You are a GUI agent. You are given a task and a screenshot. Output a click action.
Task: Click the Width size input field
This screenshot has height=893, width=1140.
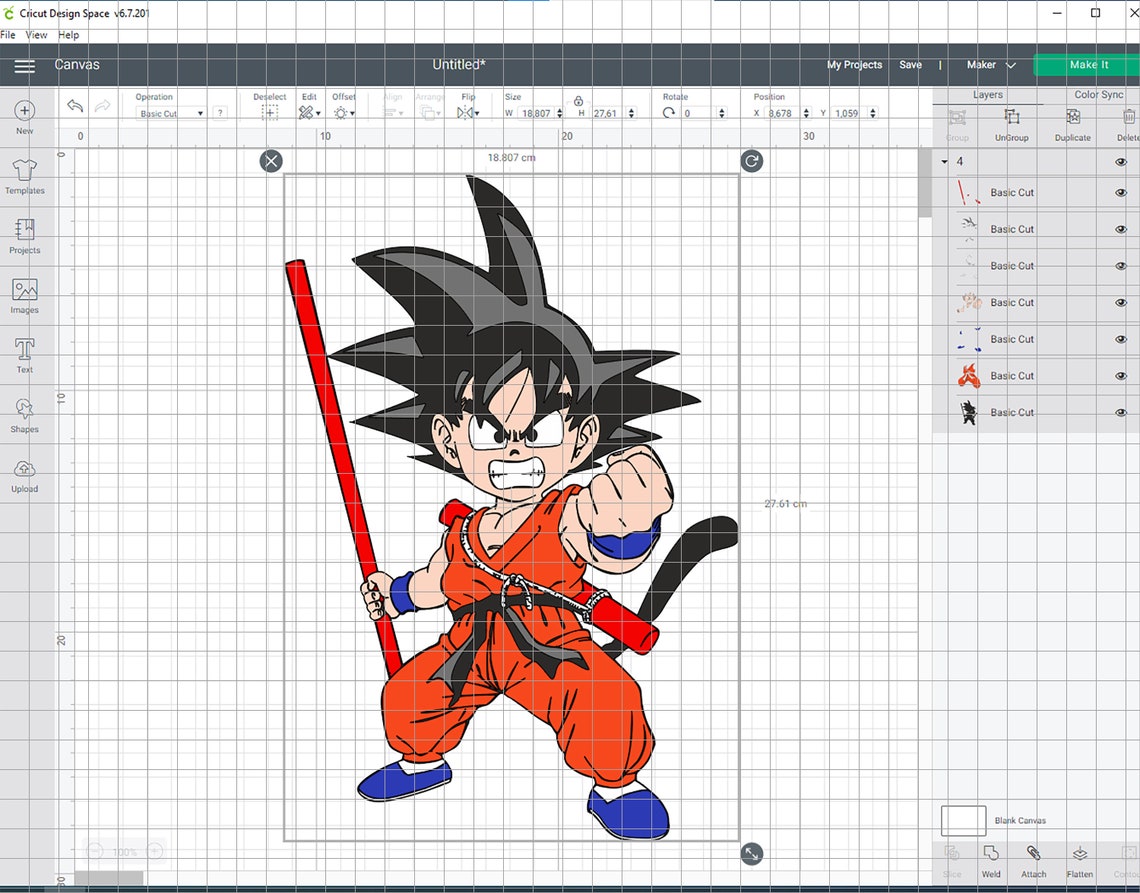pyautogui.click(x=536, y=113)
